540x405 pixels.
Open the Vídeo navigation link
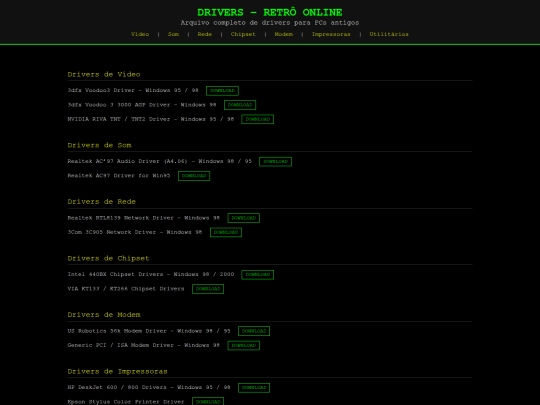(x=140, y=34)
